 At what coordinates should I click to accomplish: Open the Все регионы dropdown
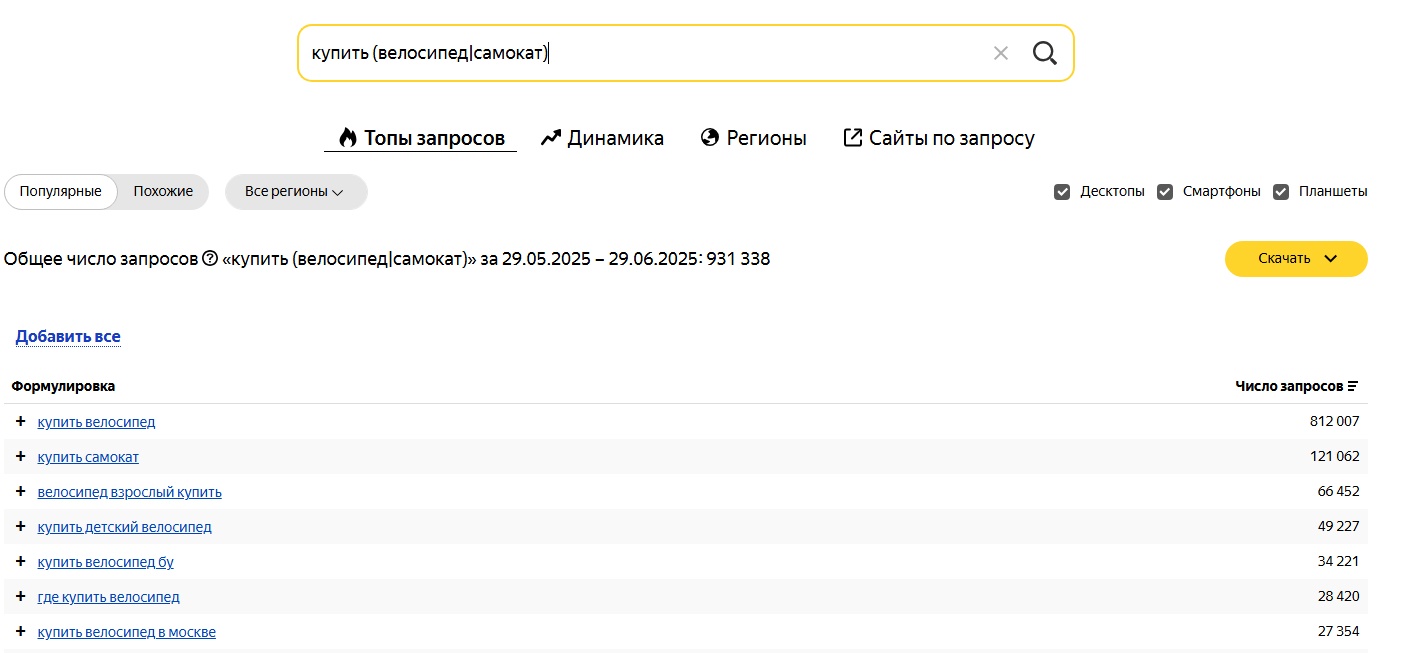[296, 191]
